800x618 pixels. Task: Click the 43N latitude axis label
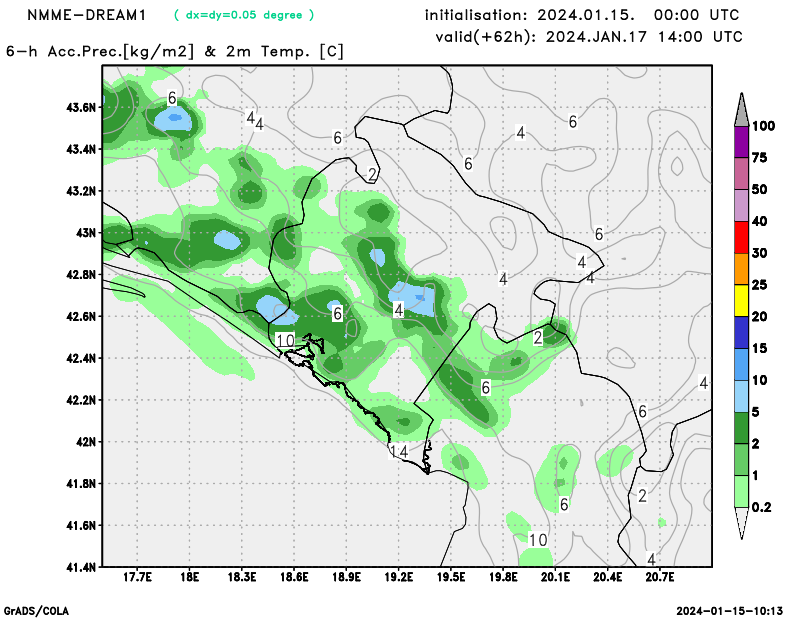[86, 233]
